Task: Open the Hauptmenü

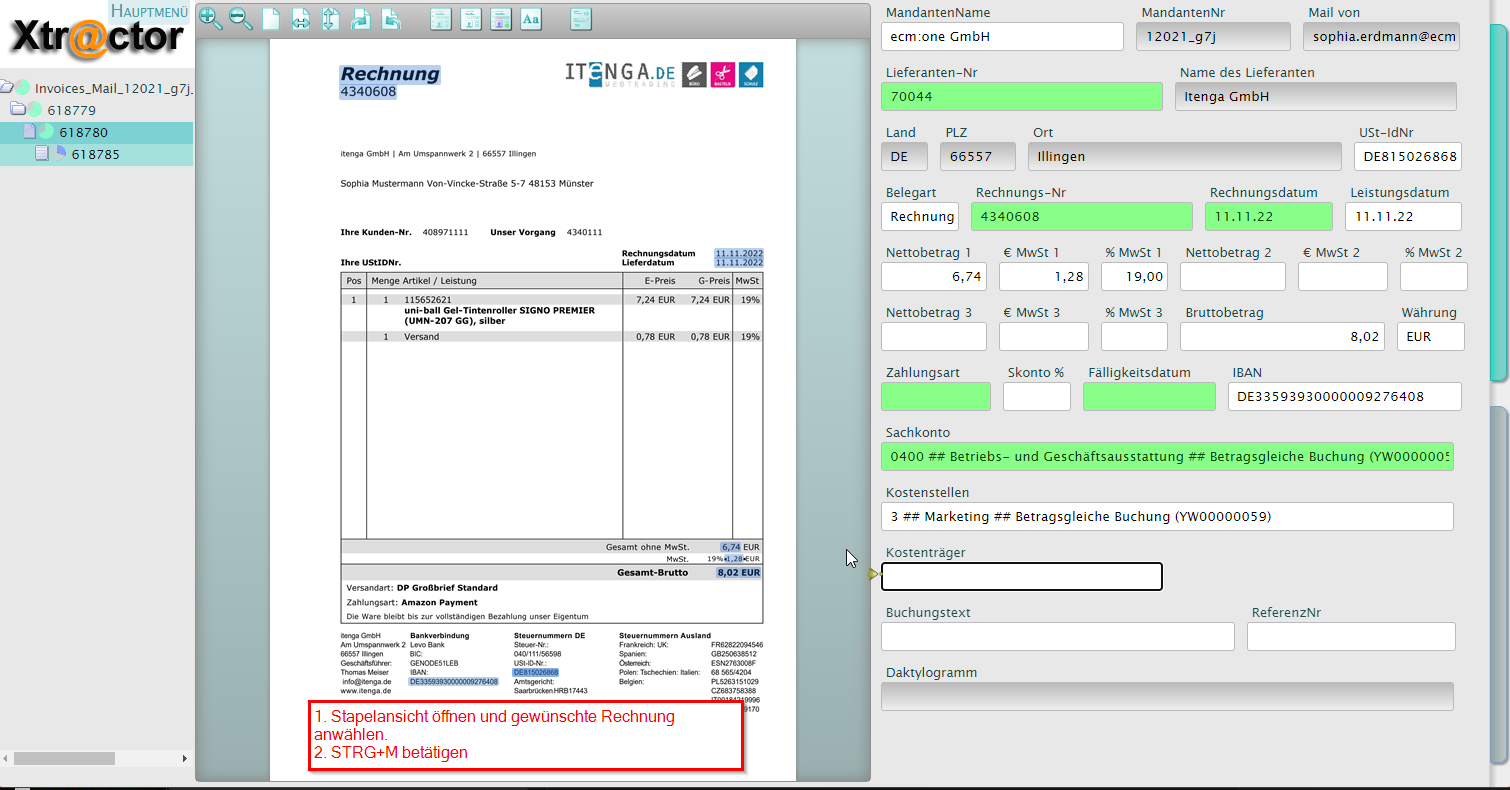Action: (x=150, y=12)
